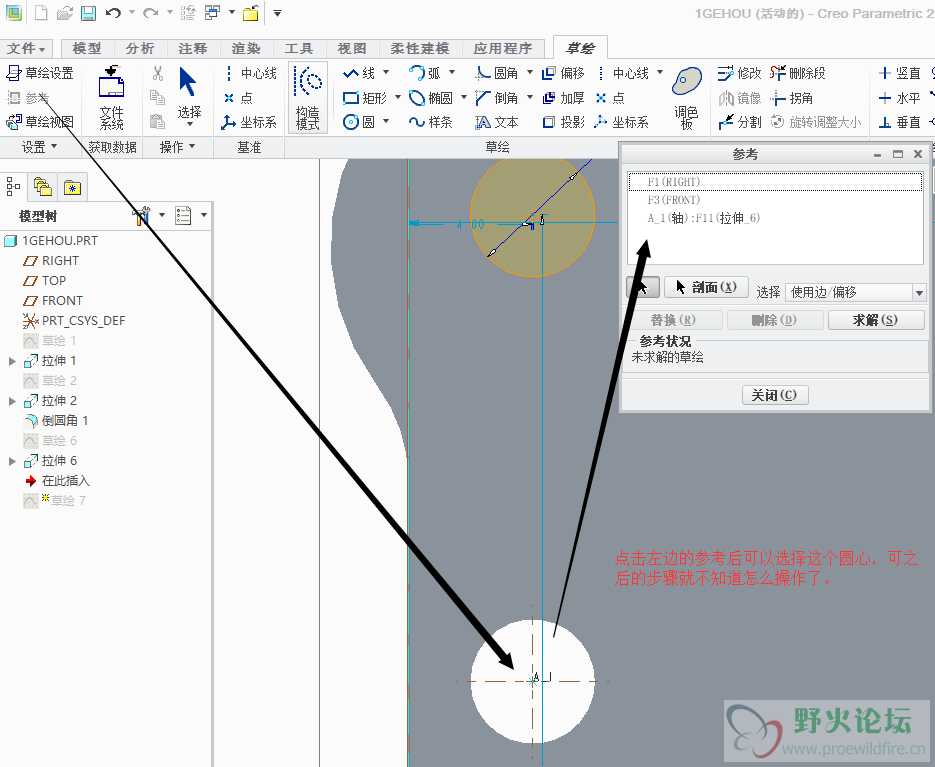Click the 文件系统 file system icon
Screen dimensions: 935x767
112,98
